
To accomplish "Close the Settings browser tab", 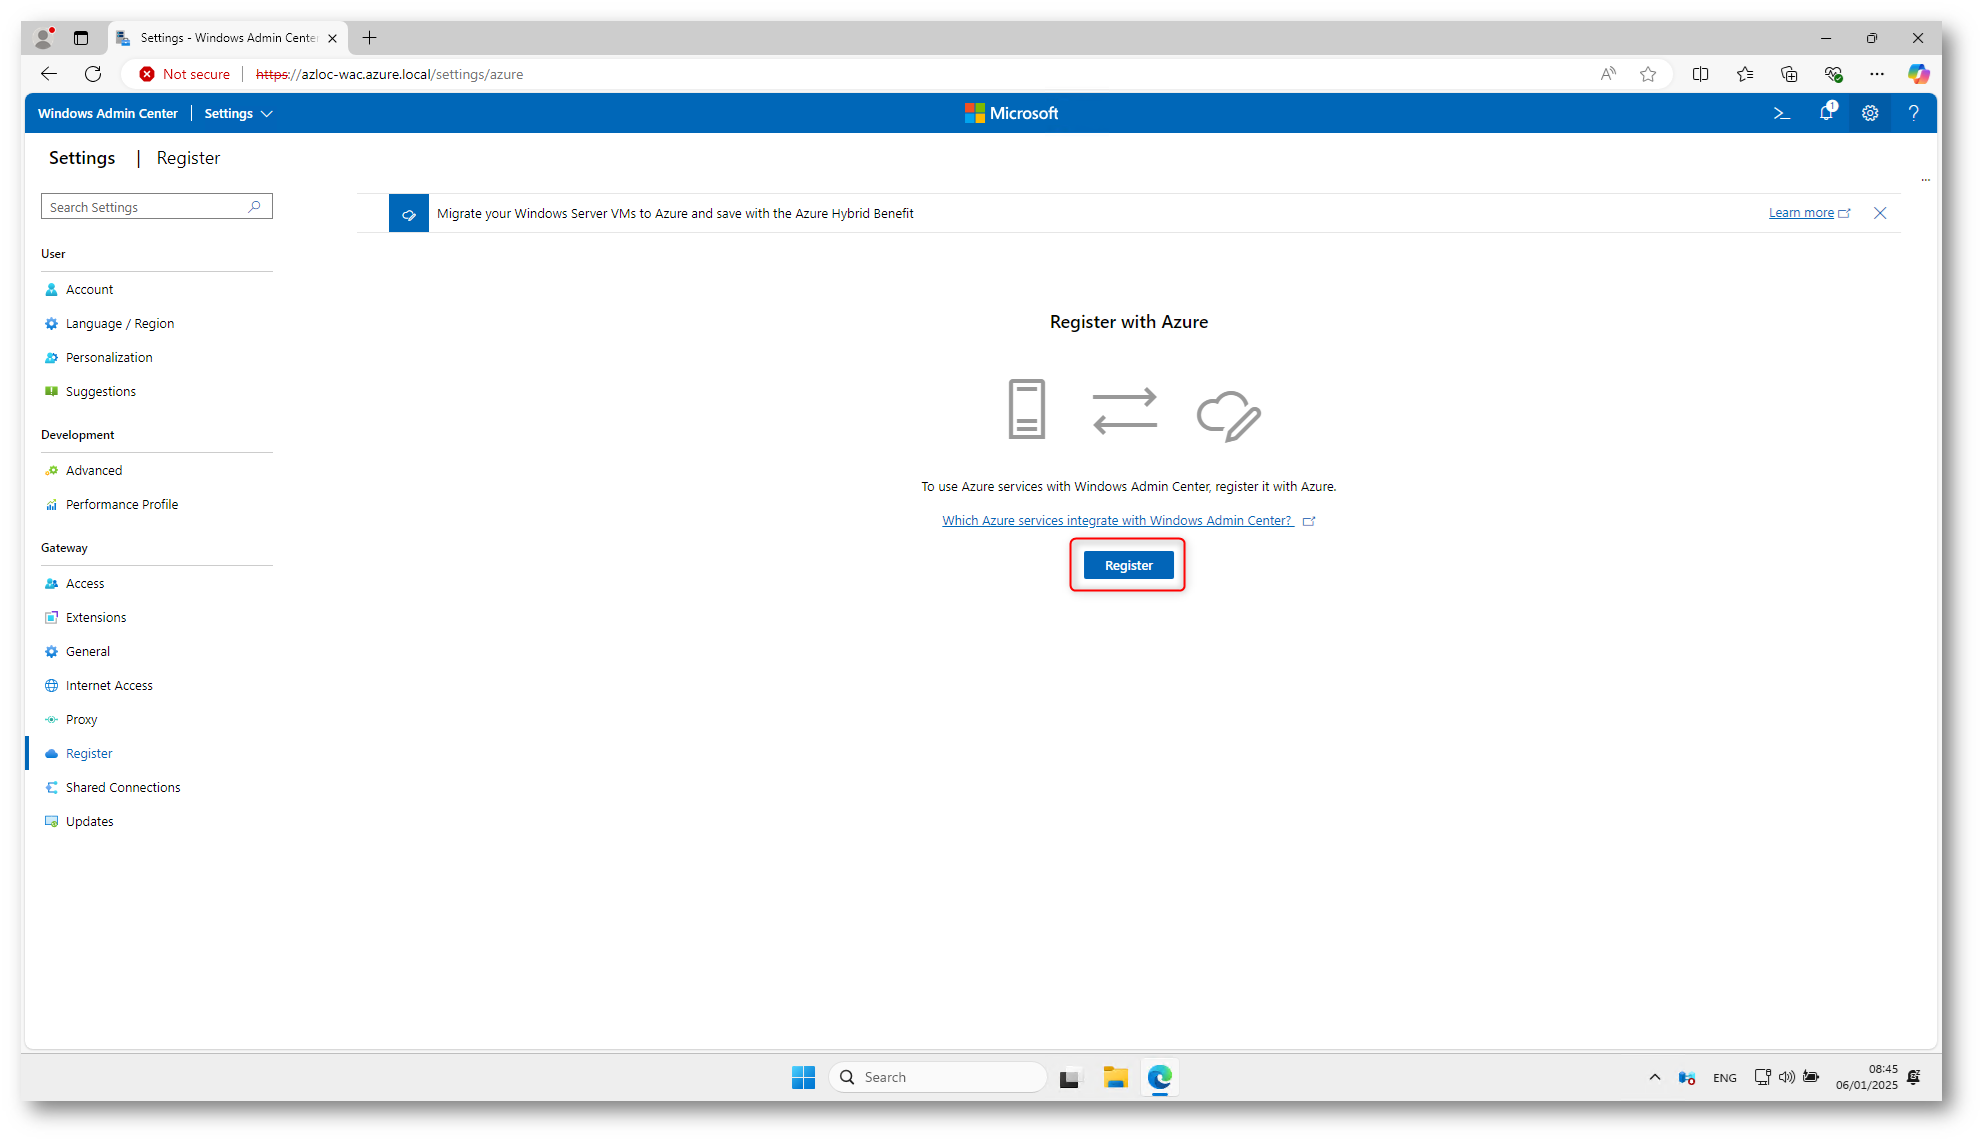I will tap(332, 39).
